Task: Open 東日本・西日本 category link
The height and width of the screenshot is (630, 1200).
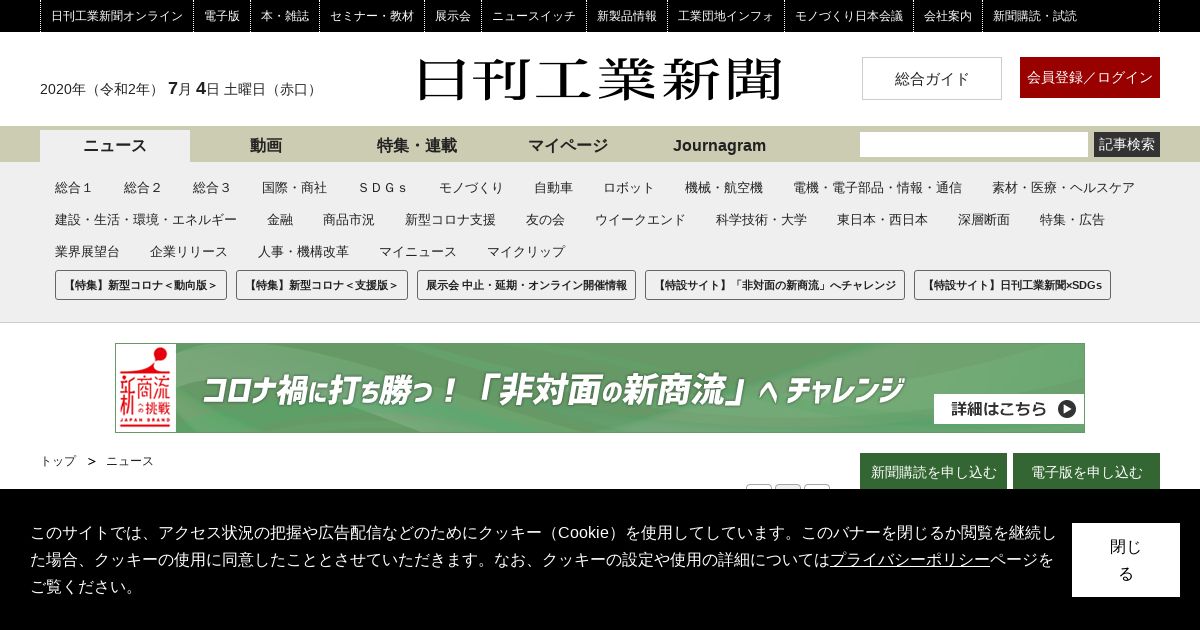Action: pyautogui.click(x=882, y=220)
